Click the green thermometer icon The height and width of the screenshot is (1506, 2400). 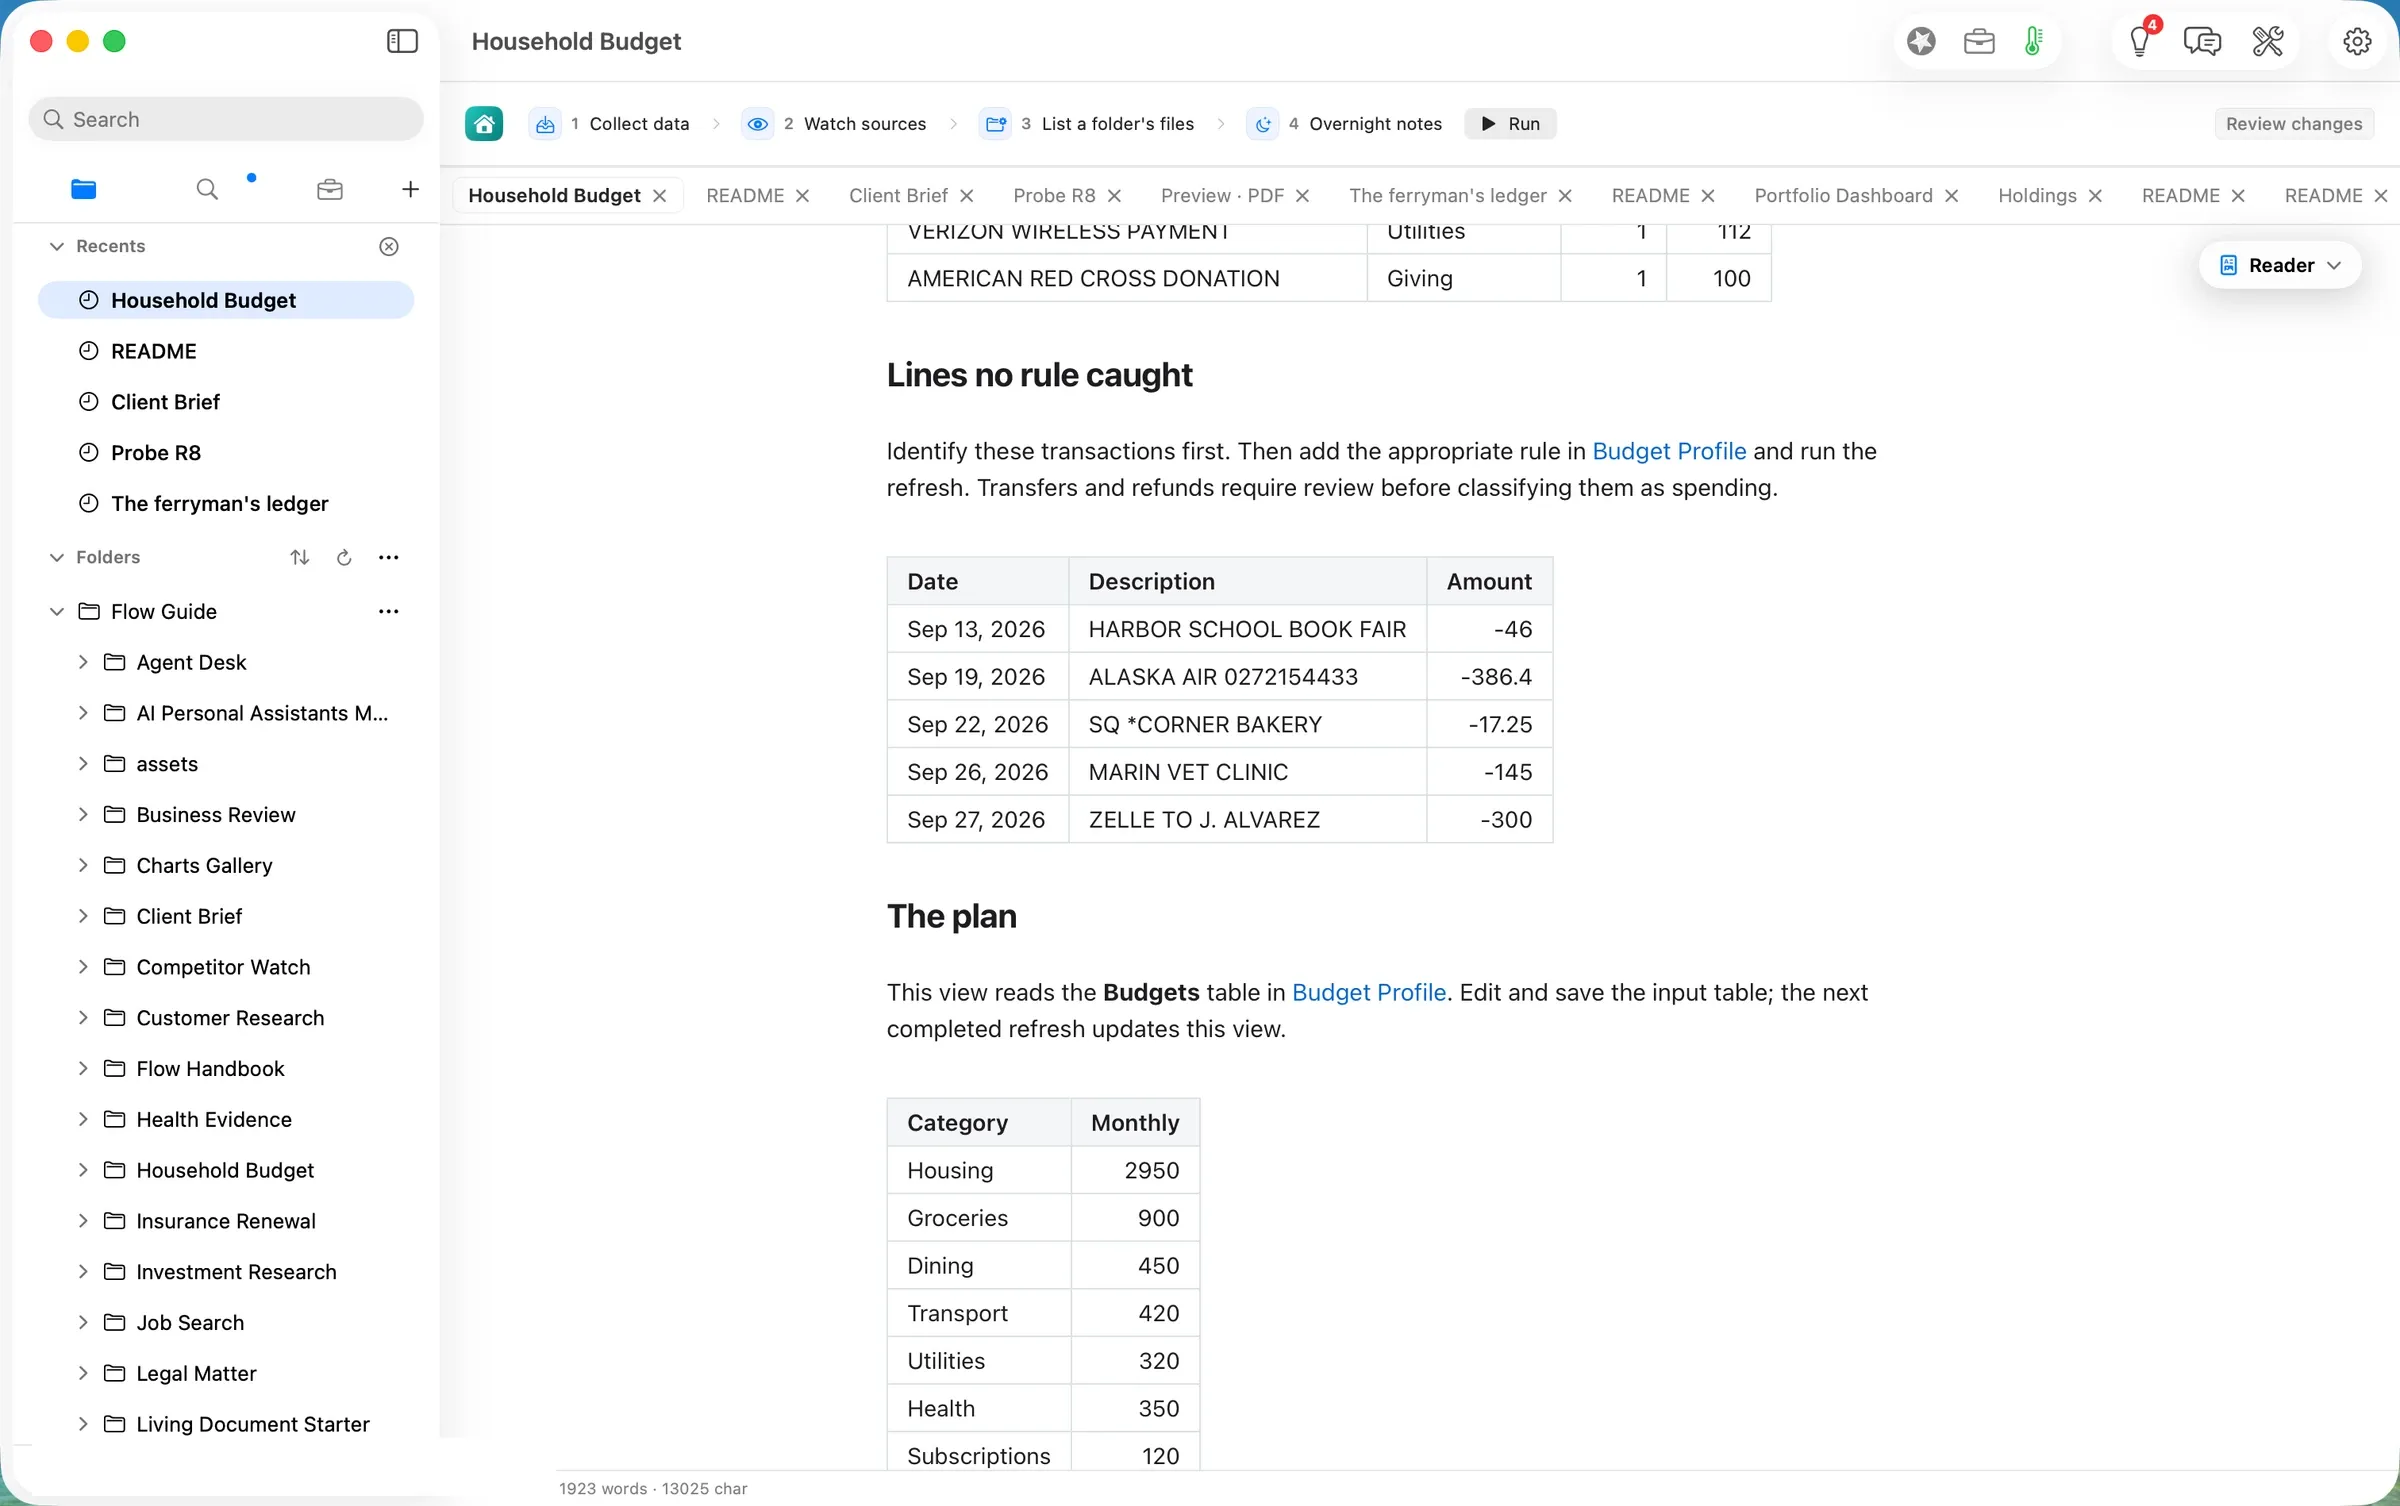pyautogui.click(x=2033, y=41)
